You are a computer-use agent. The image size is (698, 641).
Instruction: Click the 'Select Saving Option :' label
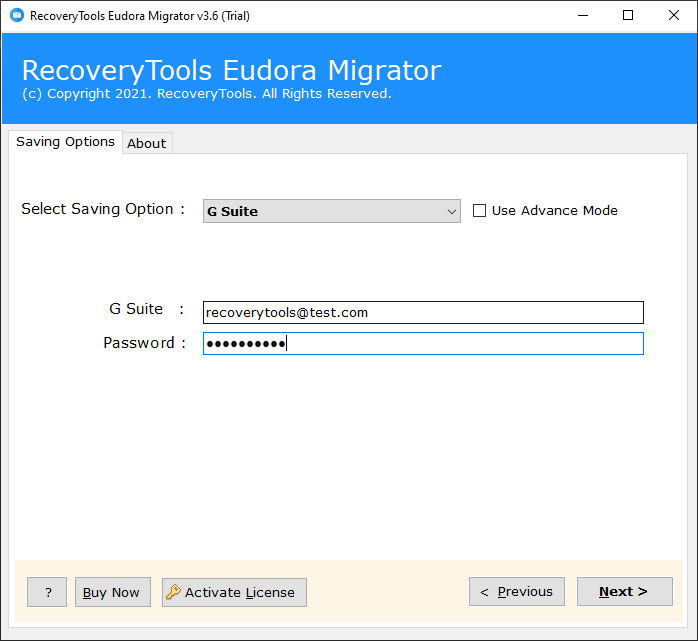click(x=103, y=209)
